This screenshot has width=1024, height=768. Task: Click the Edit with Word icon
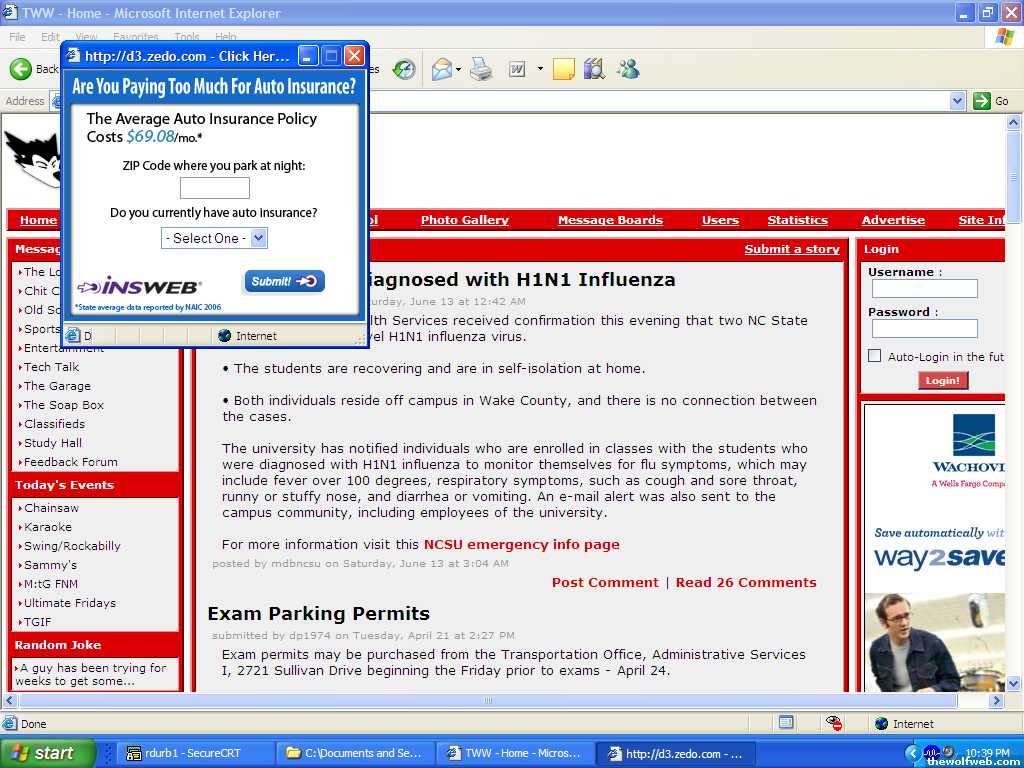pos(517,69)
